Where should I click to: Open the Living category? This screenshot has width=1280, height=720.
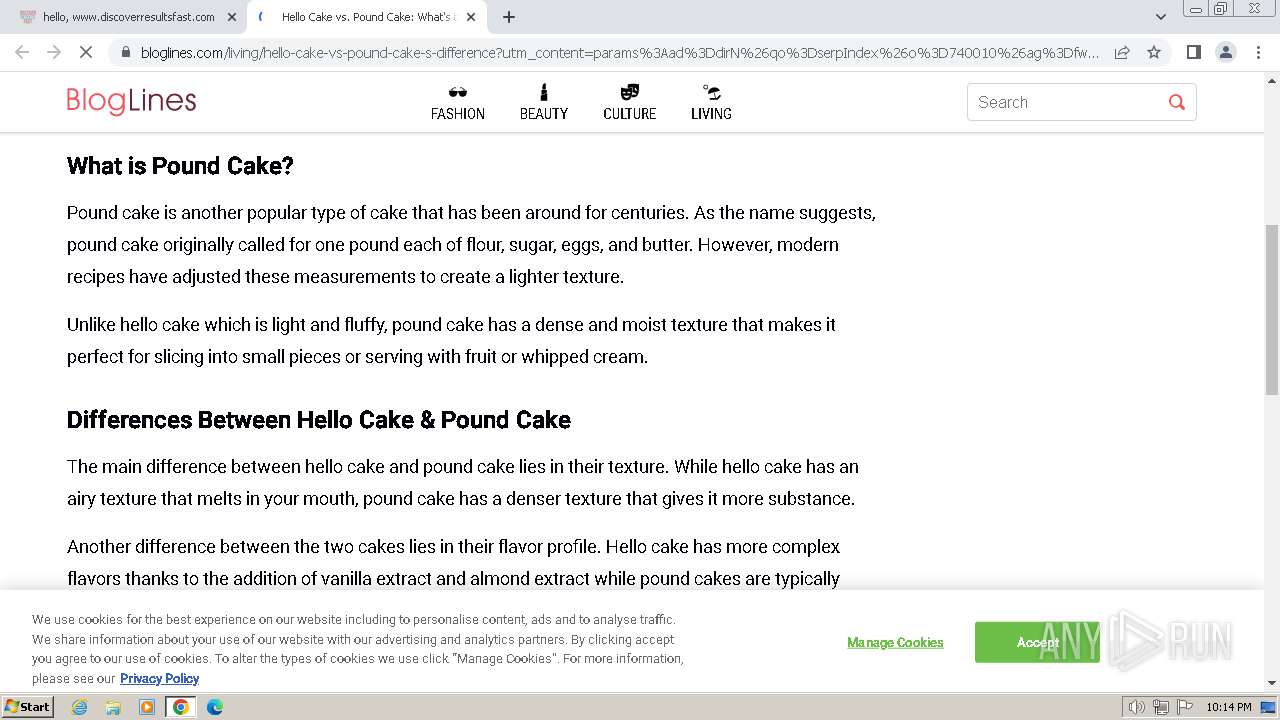click(x=711, y=102)
